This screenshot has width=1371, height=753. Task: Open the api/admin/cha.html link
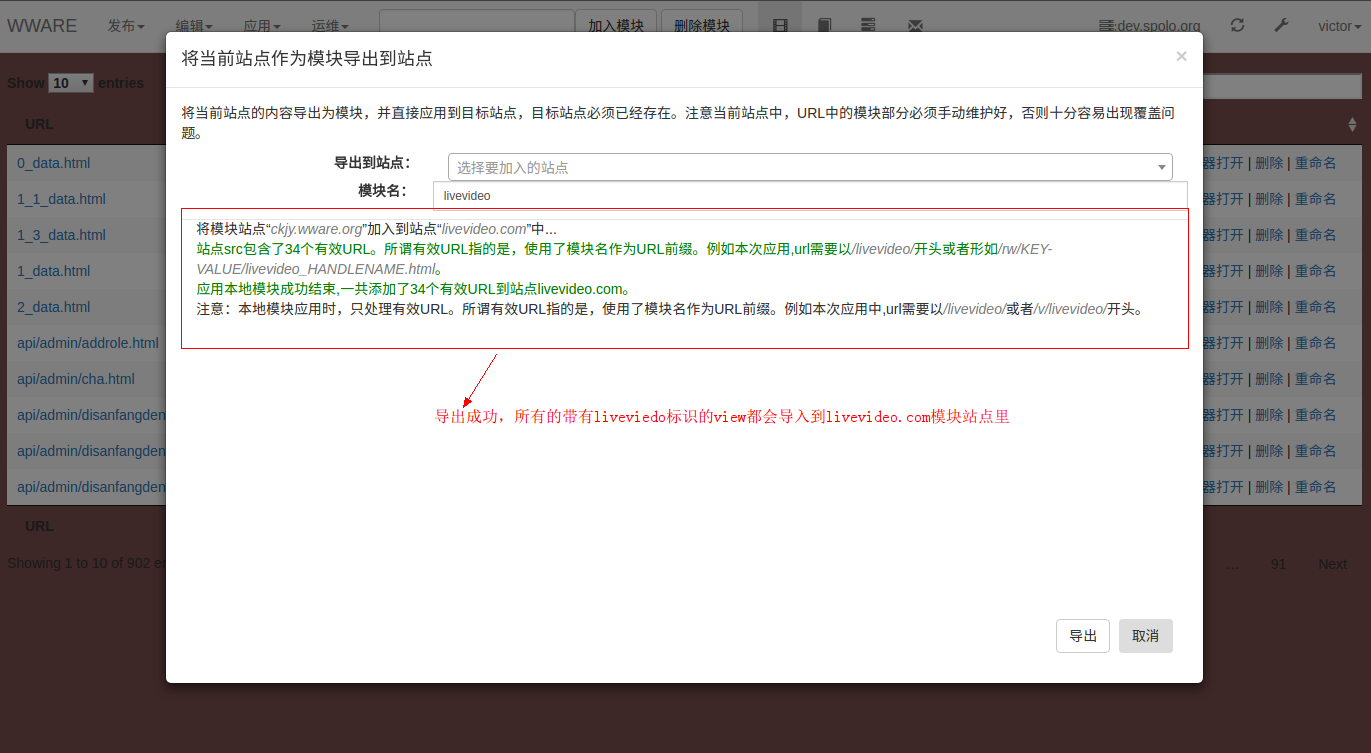click(x=76, y=379)
